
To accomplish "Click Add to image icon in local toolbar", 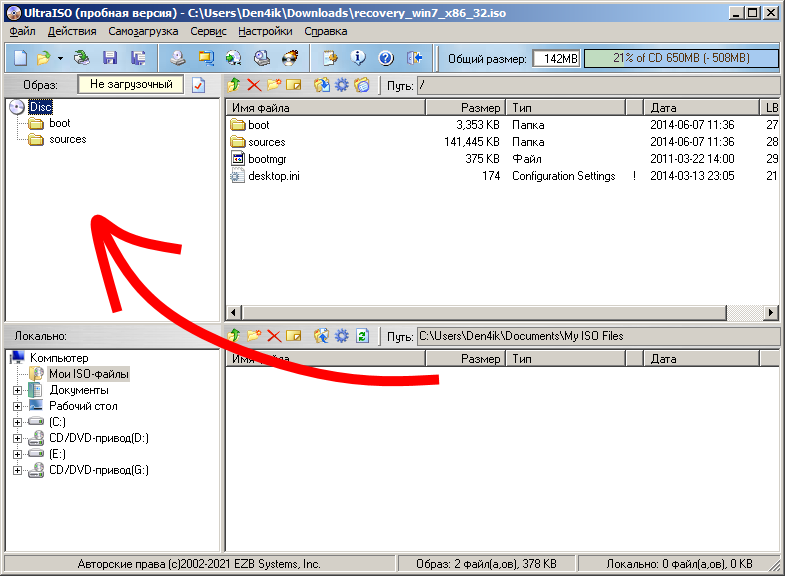I will click(321, 336).
